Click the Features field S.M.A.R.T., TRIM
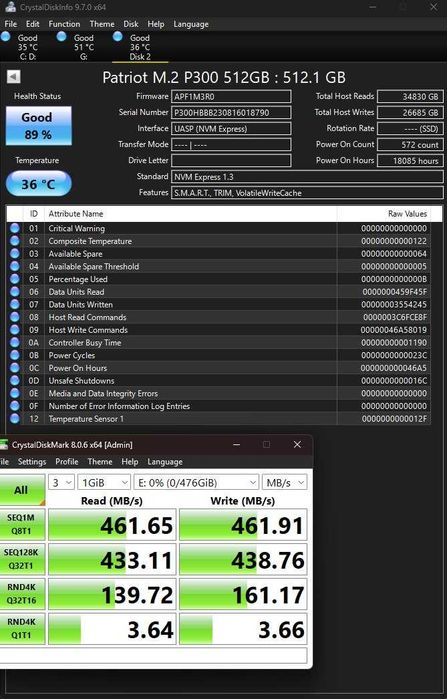The image size is (447, 699). pyautogui.click(x=307, y=193)
